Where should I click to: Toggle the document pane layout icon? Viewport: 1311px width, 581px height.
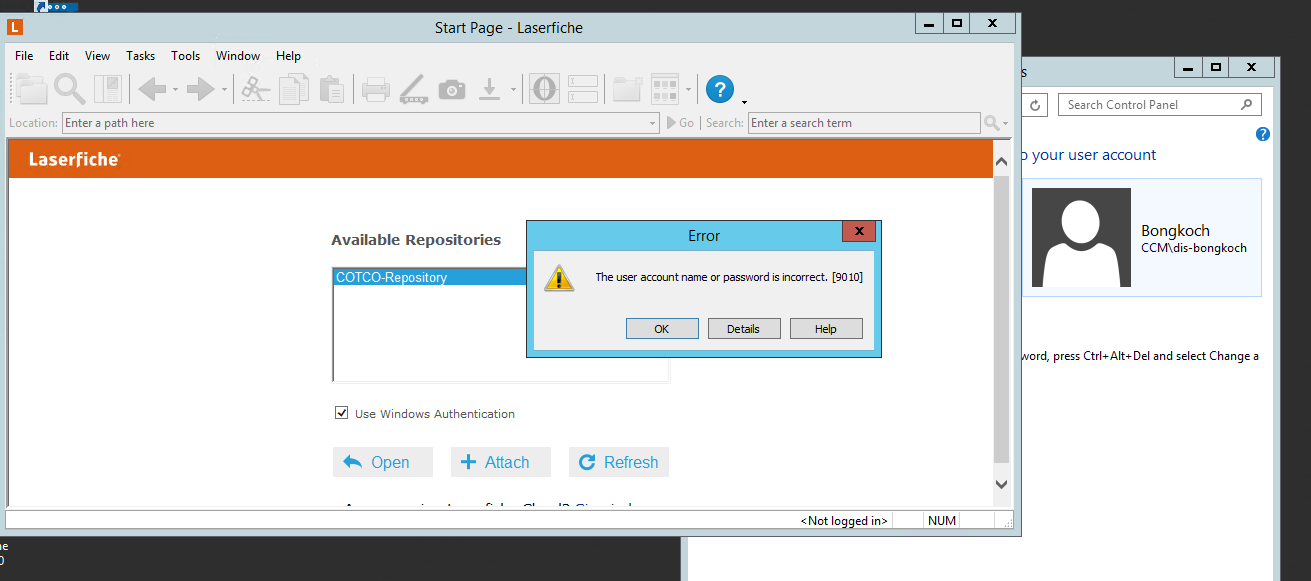click(x=108, y=89)
